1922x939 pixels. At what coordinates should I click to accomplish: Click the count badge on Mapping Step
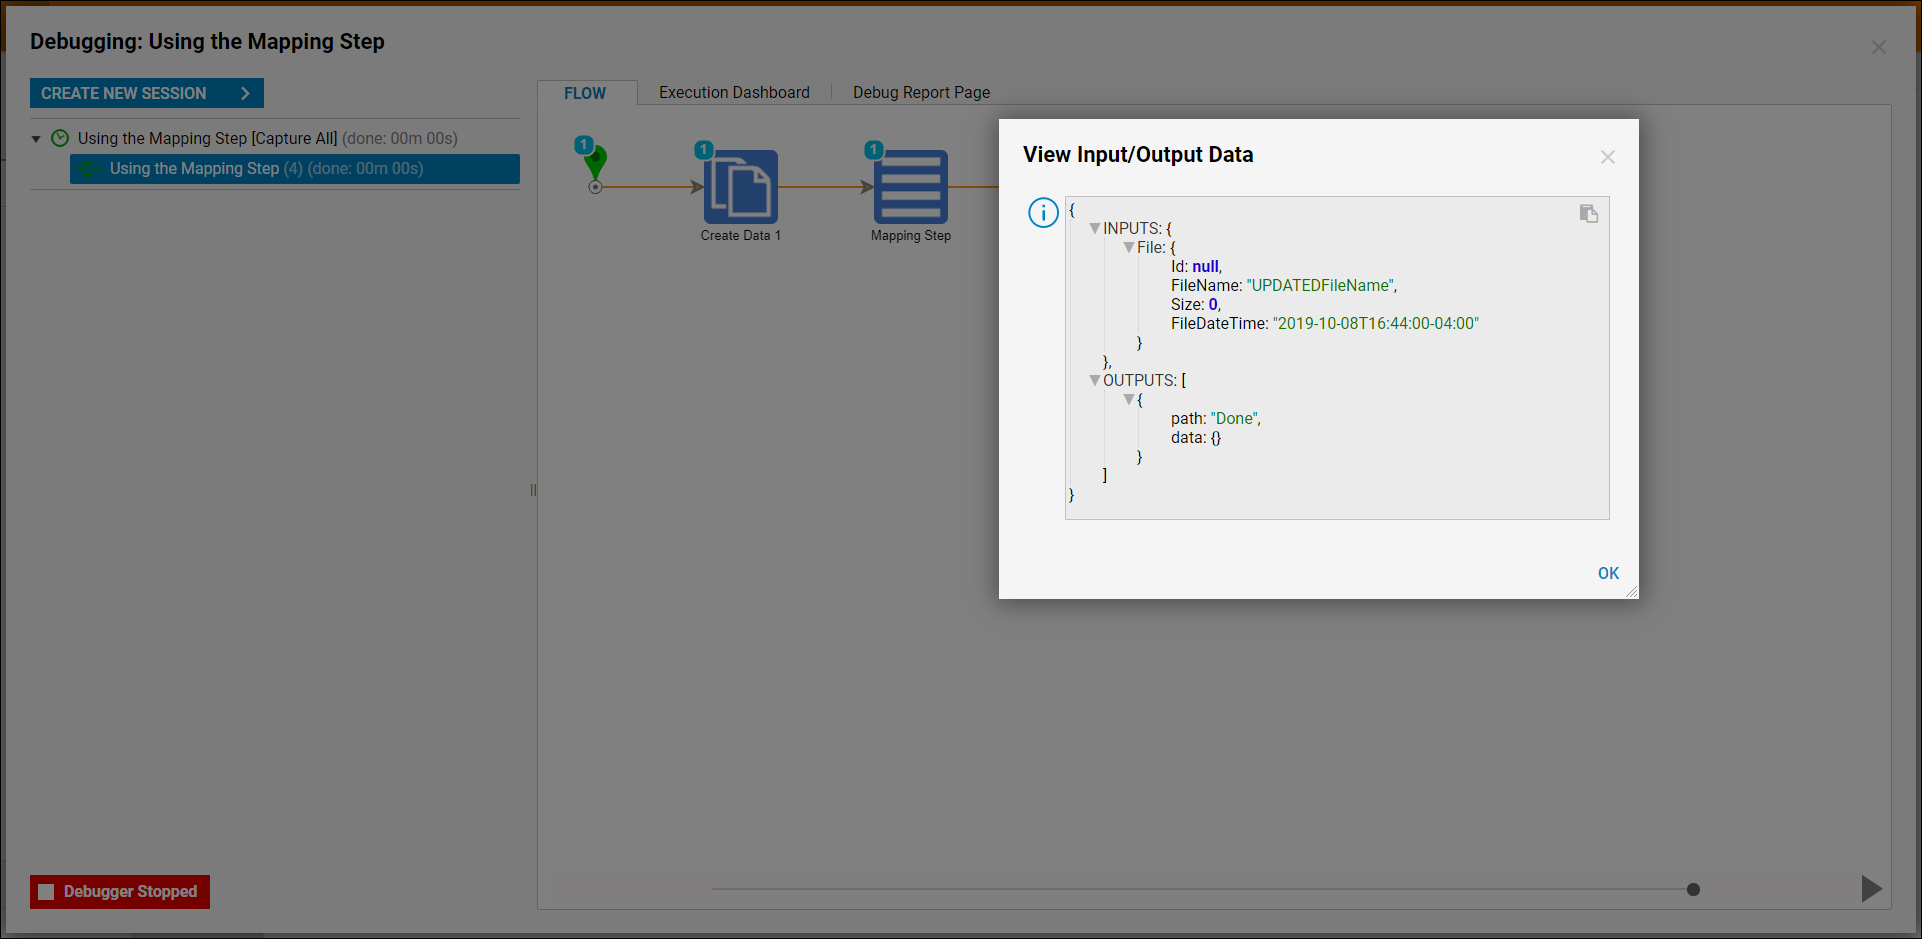tap(874, 149)
